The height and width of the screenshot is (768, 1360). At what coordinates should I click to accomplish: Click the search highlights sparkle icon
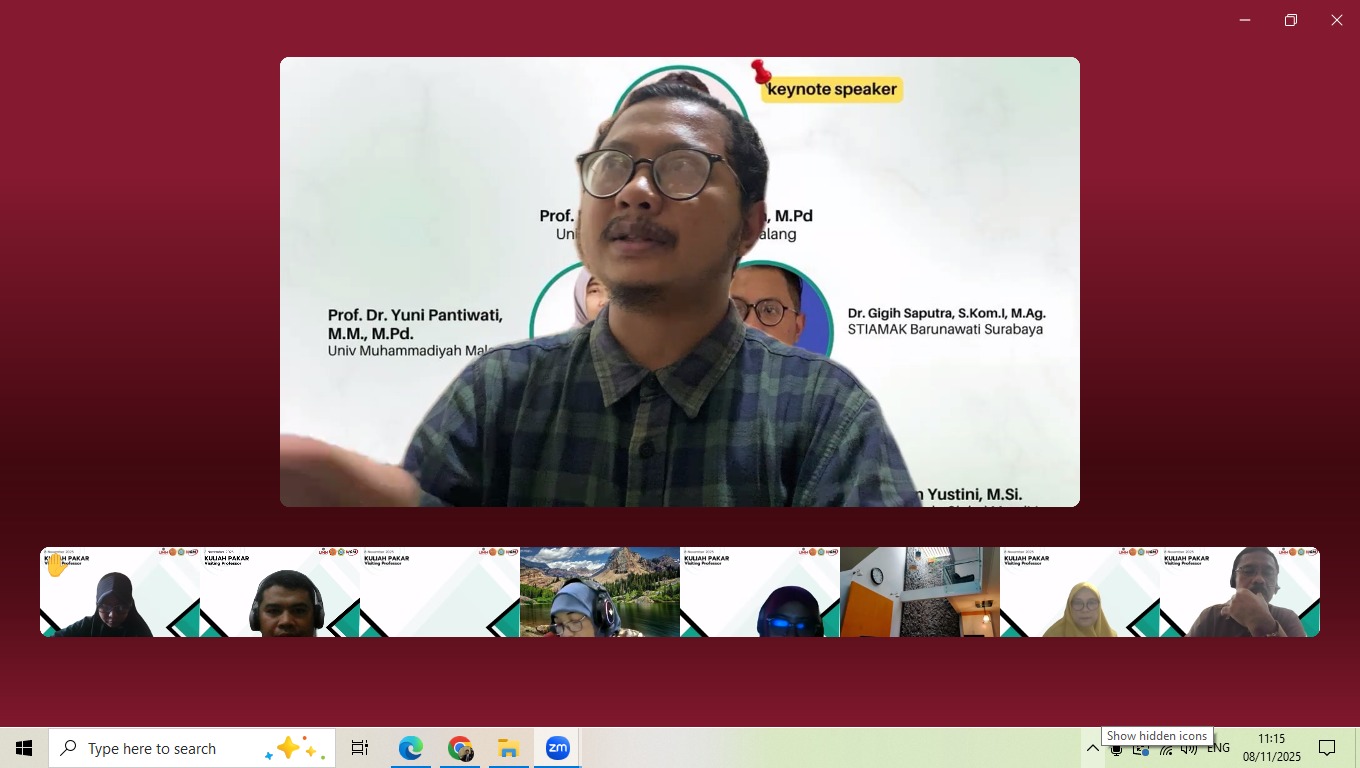(x=290, y=748)
